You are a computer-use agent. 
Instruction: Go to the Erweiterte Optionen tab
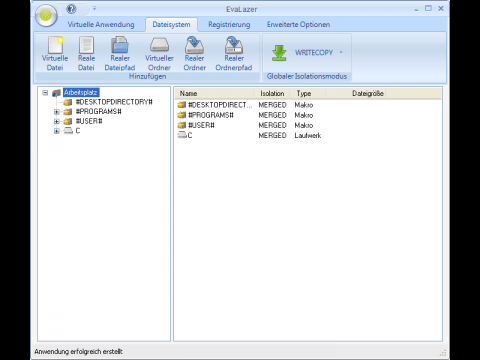pos(298,24)
